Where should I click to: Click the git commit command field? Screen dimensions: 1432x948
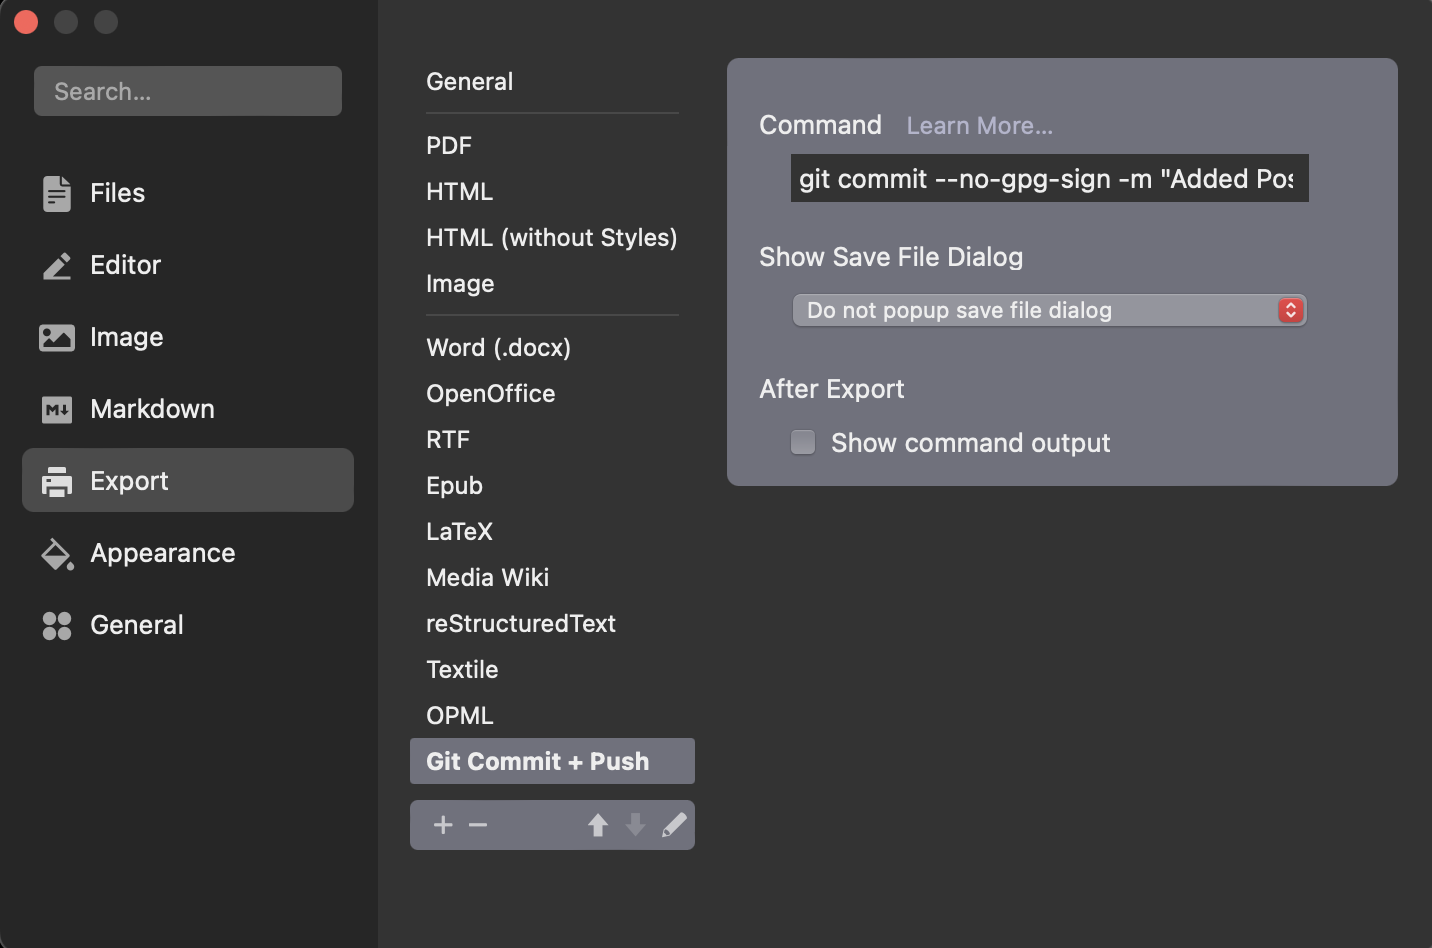(x=1049, y=179)
